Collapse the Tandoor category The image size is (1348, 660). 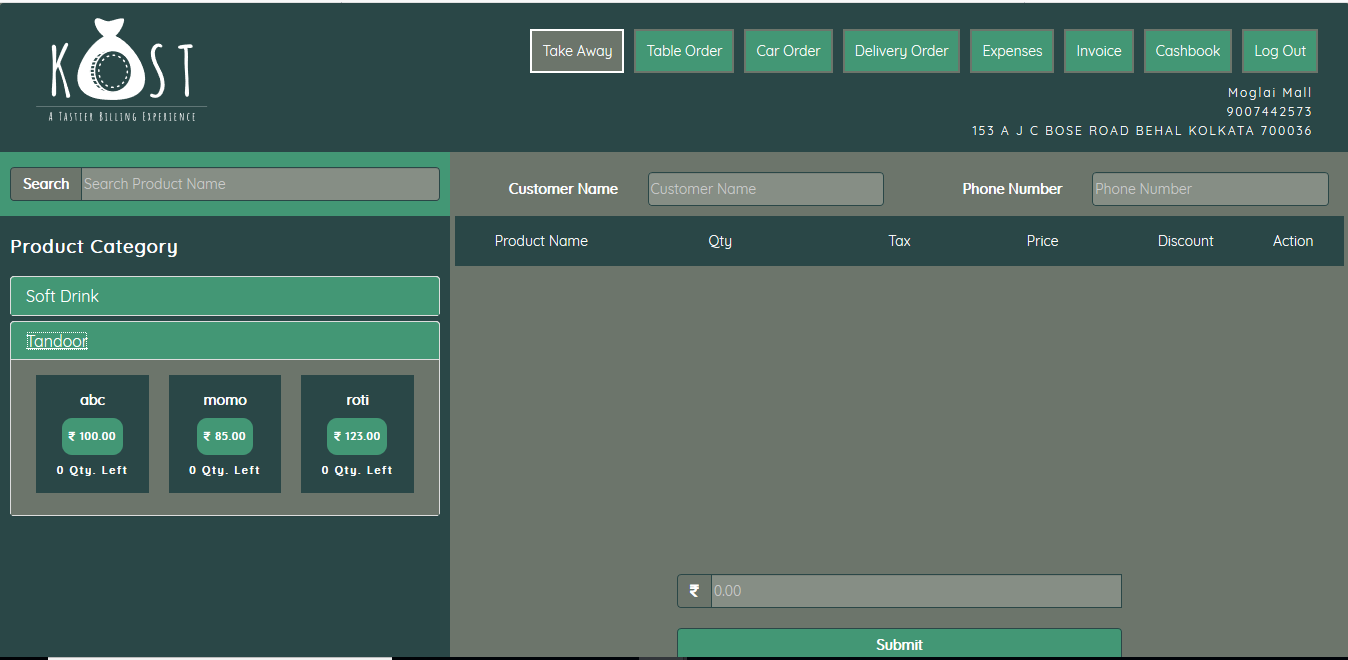coord(57,341)
